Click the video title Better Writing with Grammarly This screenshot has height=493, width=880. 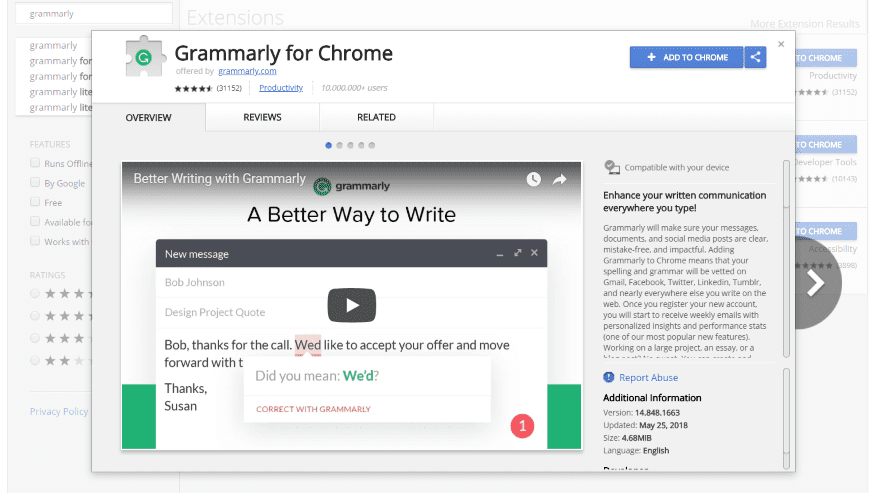tap(219, 179)
